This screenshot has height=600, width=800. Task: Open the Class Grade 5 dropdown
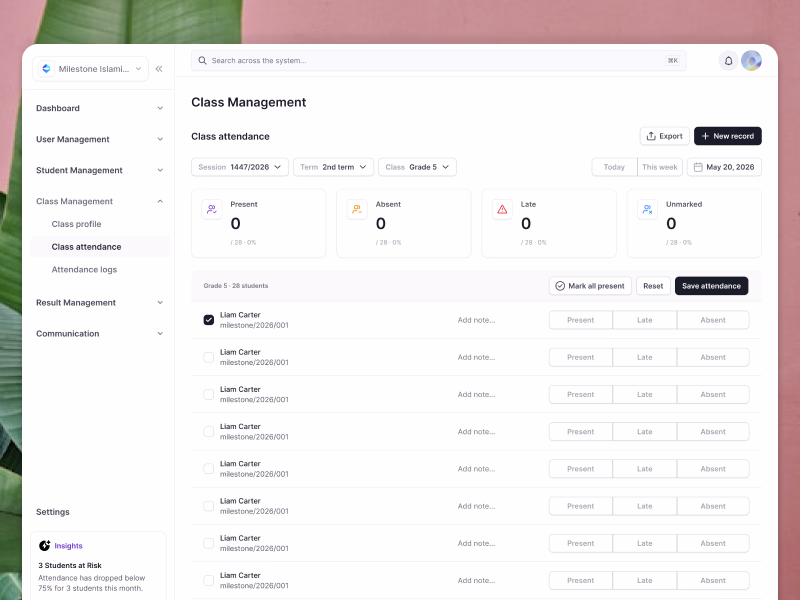tap(417, 167)
